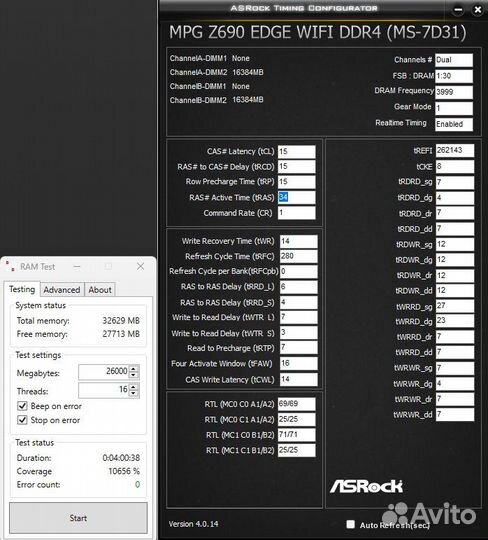The height and width of the screenshot is (540, 488).
Task: Close the RAM Test window
Action: point(141,266)
